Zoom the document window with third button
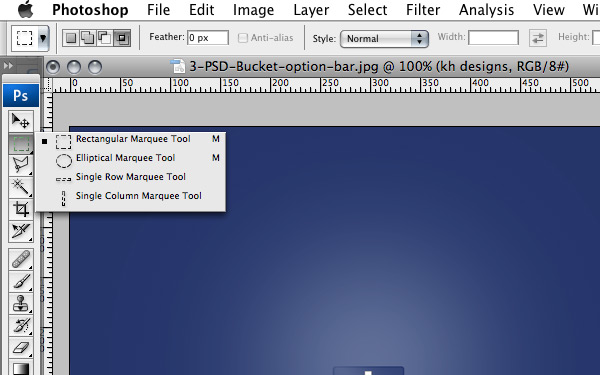The image size is (600, 375). (x=95, y=67)
